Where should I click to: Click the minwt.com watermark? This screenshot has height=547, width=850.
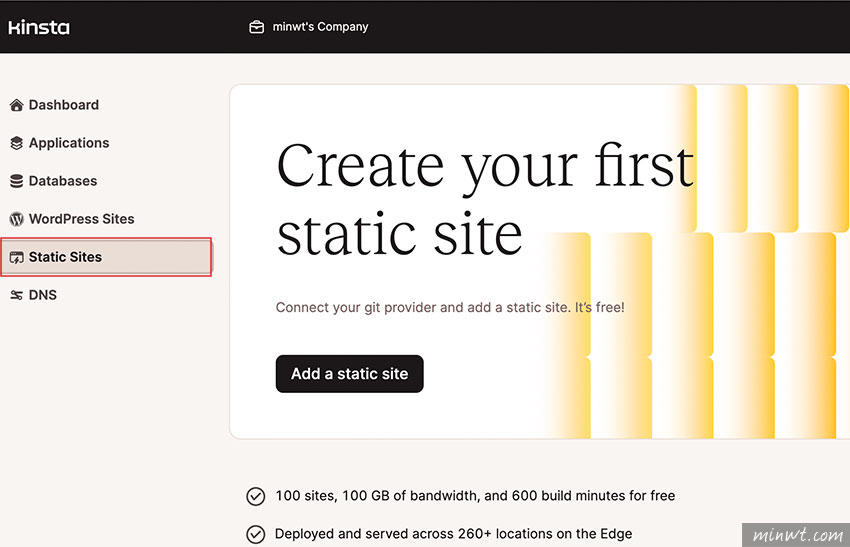tap(796, 535)
